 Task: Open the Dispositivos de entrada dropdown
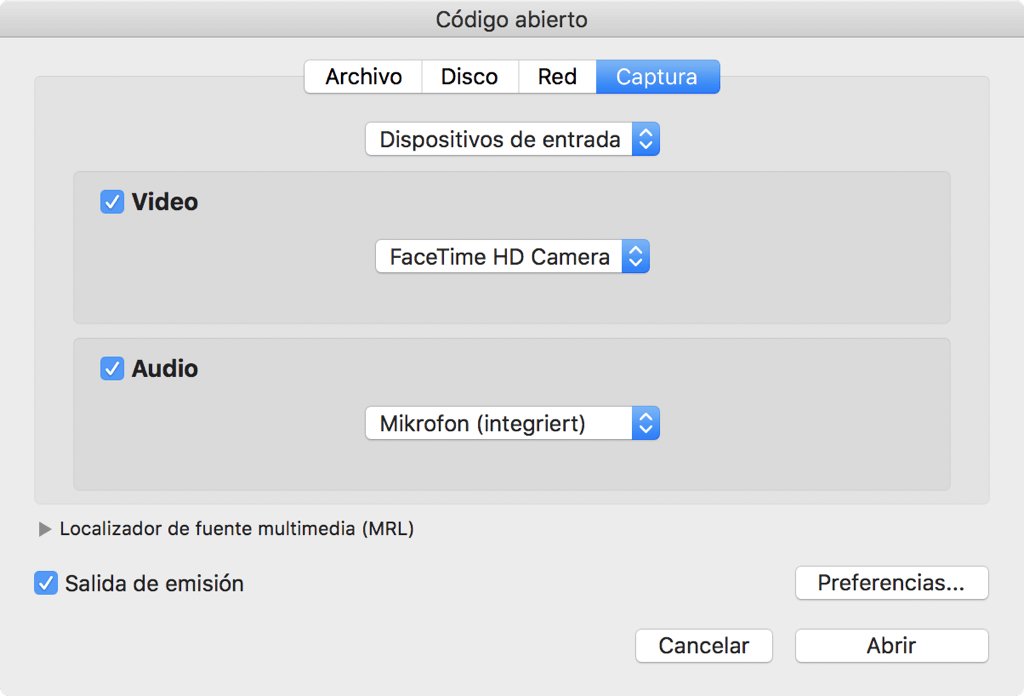[x=513, y=139]
